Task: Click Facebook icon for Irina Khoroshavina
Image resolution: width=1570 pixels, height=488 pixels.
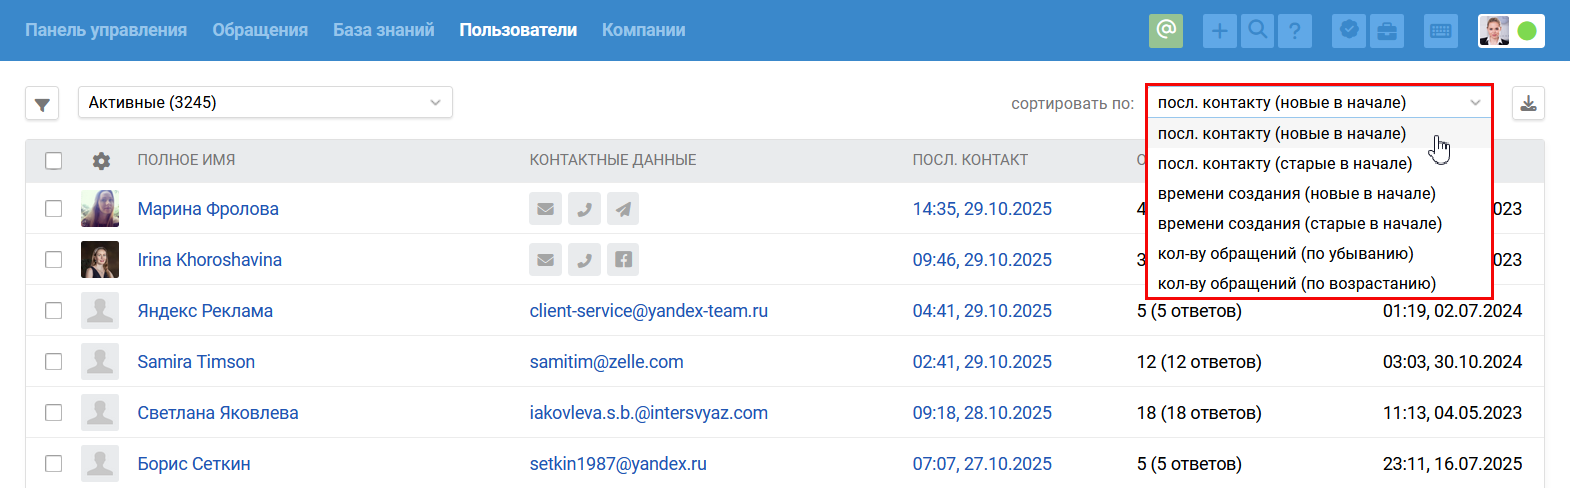Action: point(623,260)
